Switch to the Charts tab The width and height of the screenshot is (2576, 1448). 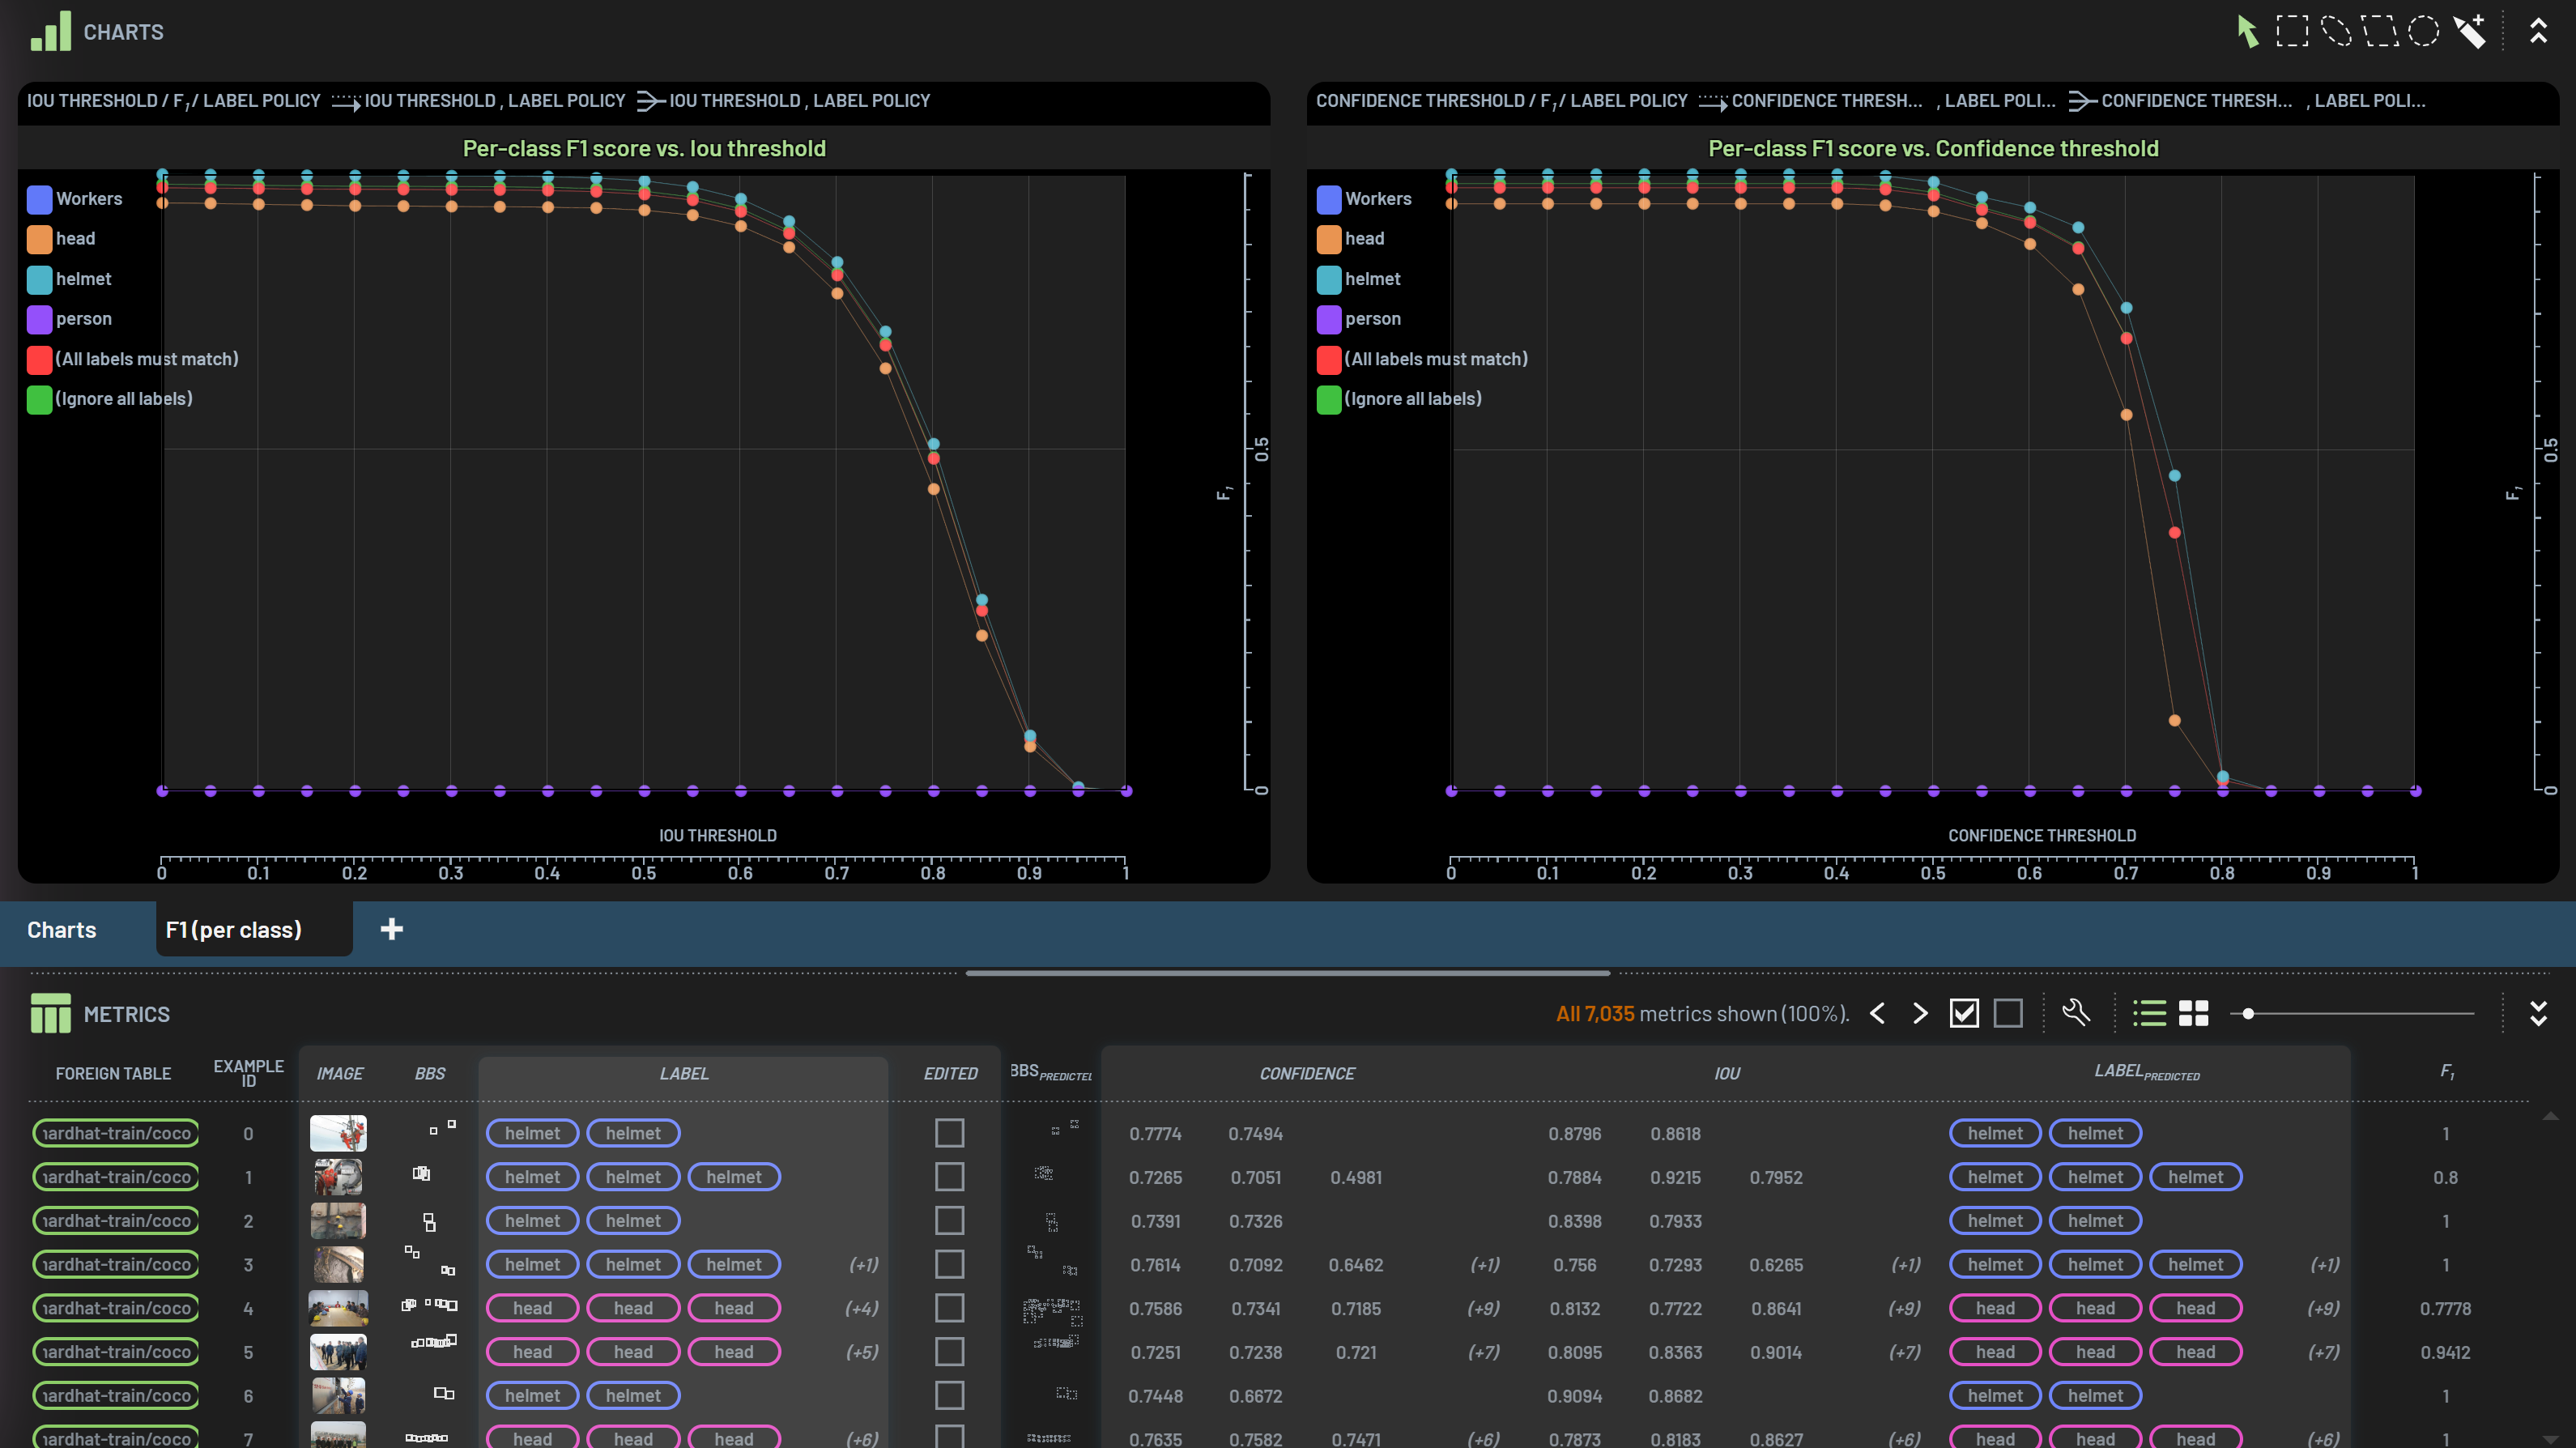click(62, 929)
